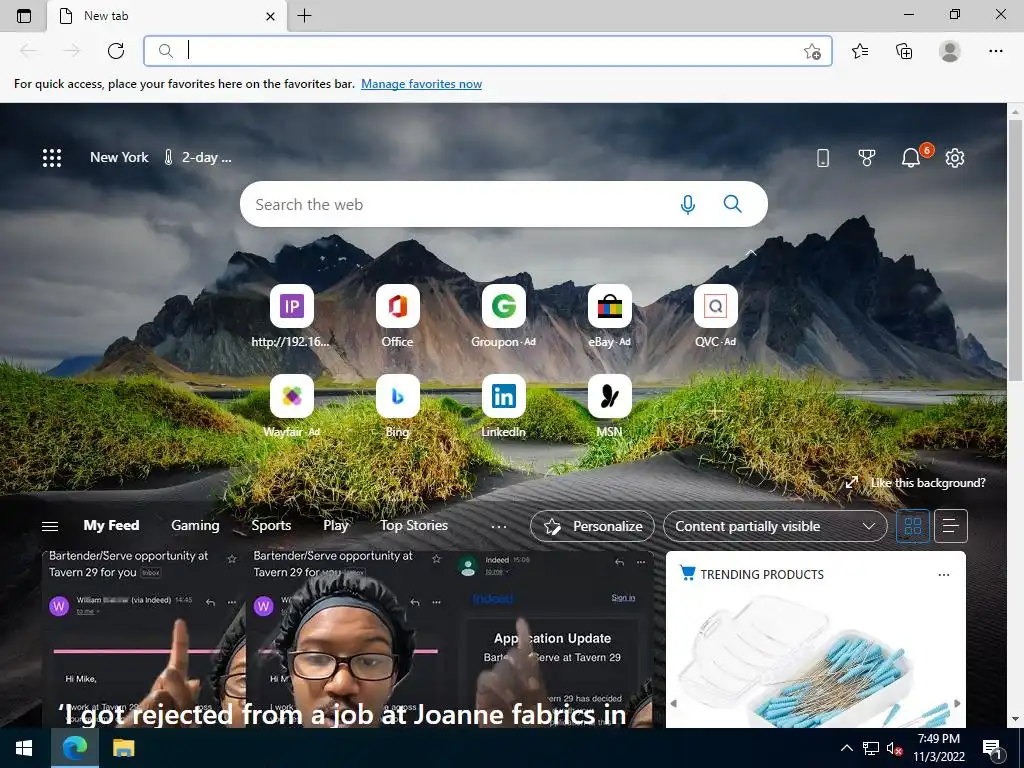The width and height of the screenshot is (1024, 768).
Task: Open the trending product image
Action: tap(816, 660)
